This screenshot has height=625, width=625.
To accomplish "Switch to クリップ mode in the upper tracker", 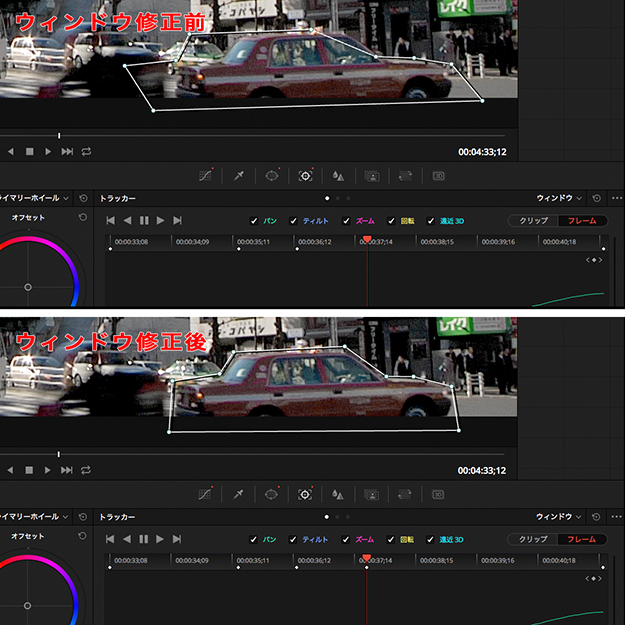I will [532, 220].
